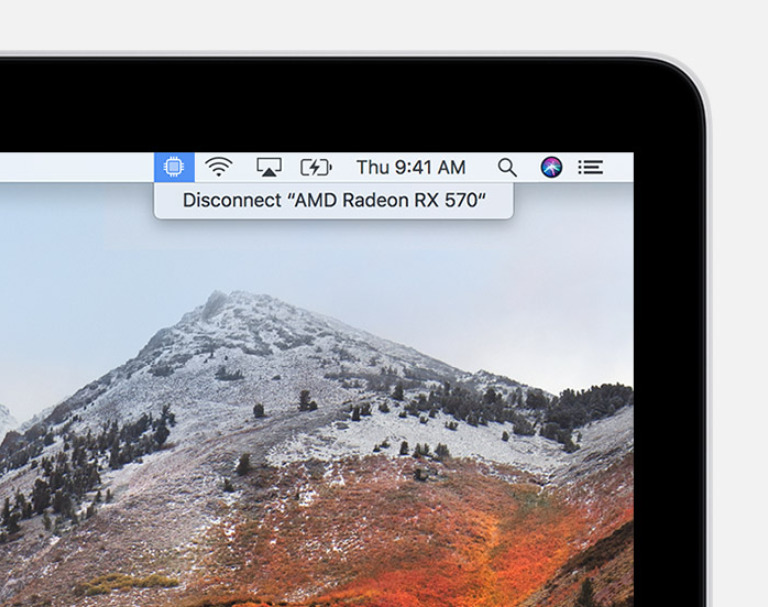Launch Spotlight search with the magnifying glass

click(507, 167)
